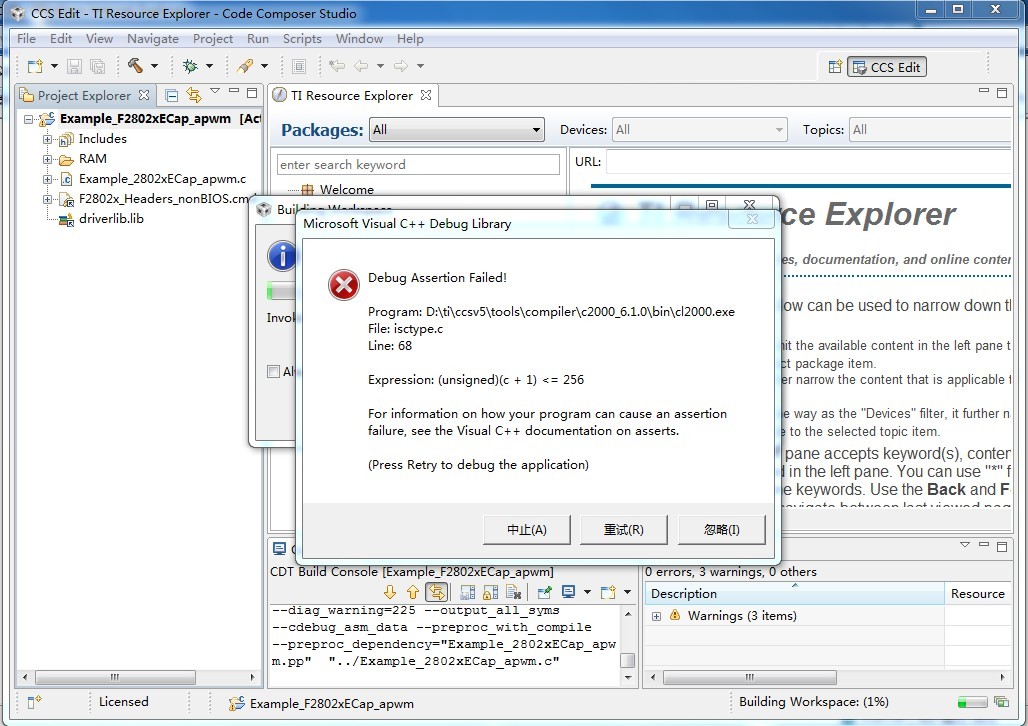Click the URL input field
The image size is (1028, 726).
pyautogui.click(x=808, y=162)
